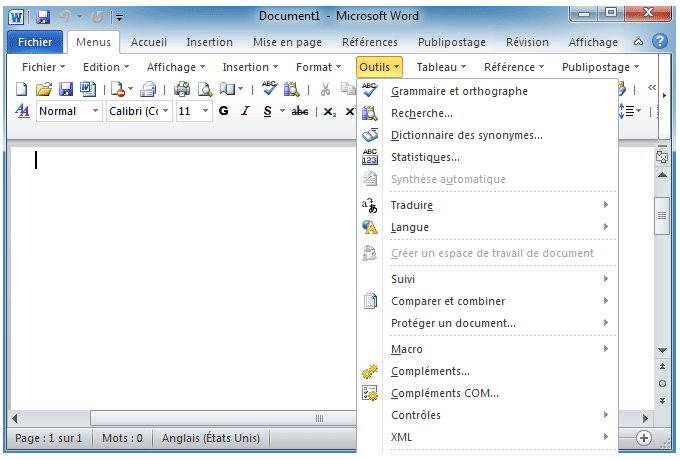Viewport: 680px width, 460px height.
Task: Click the permission restricted document icon
Action: coord(118,89)
